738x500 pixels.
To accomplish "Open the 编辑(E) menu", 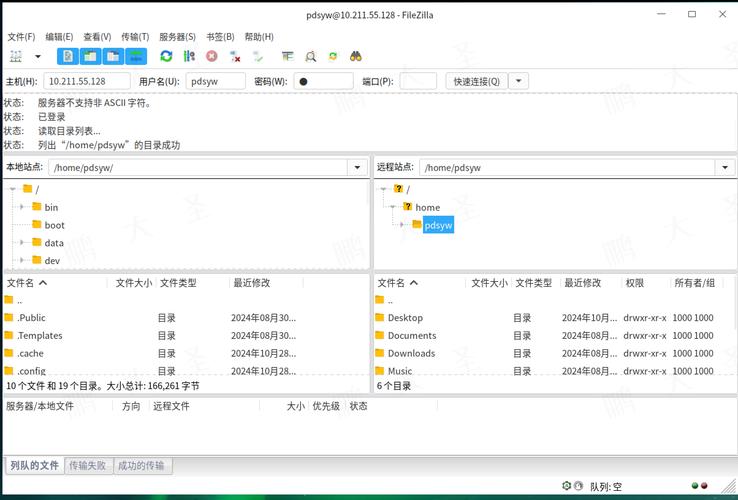I will (x=59, y=37).
